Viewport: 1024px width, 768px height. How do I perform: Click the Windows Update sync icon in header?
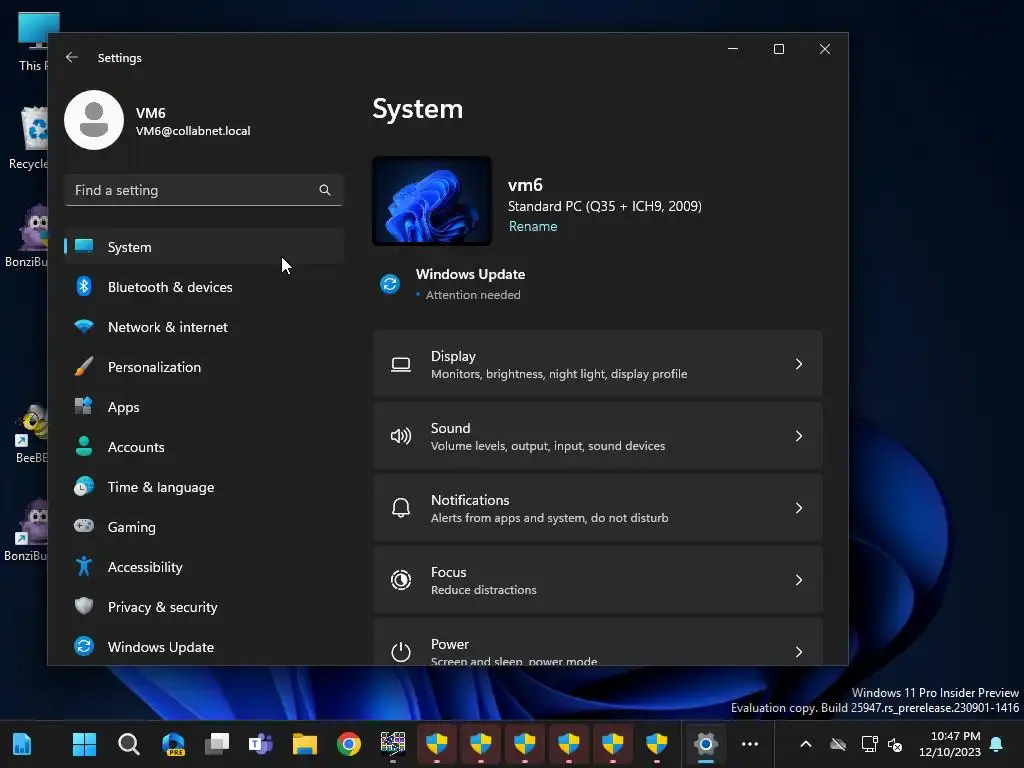pos(390,284)
